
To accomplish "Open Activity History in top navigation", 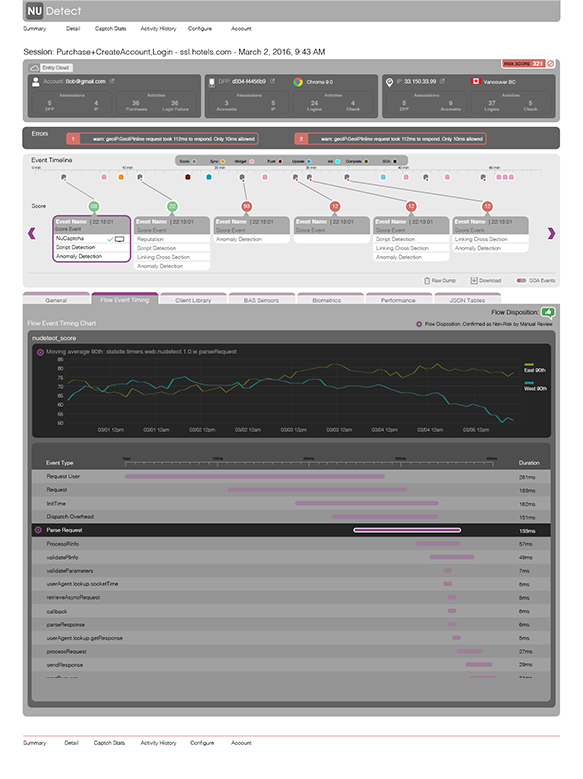I will 159,29.
